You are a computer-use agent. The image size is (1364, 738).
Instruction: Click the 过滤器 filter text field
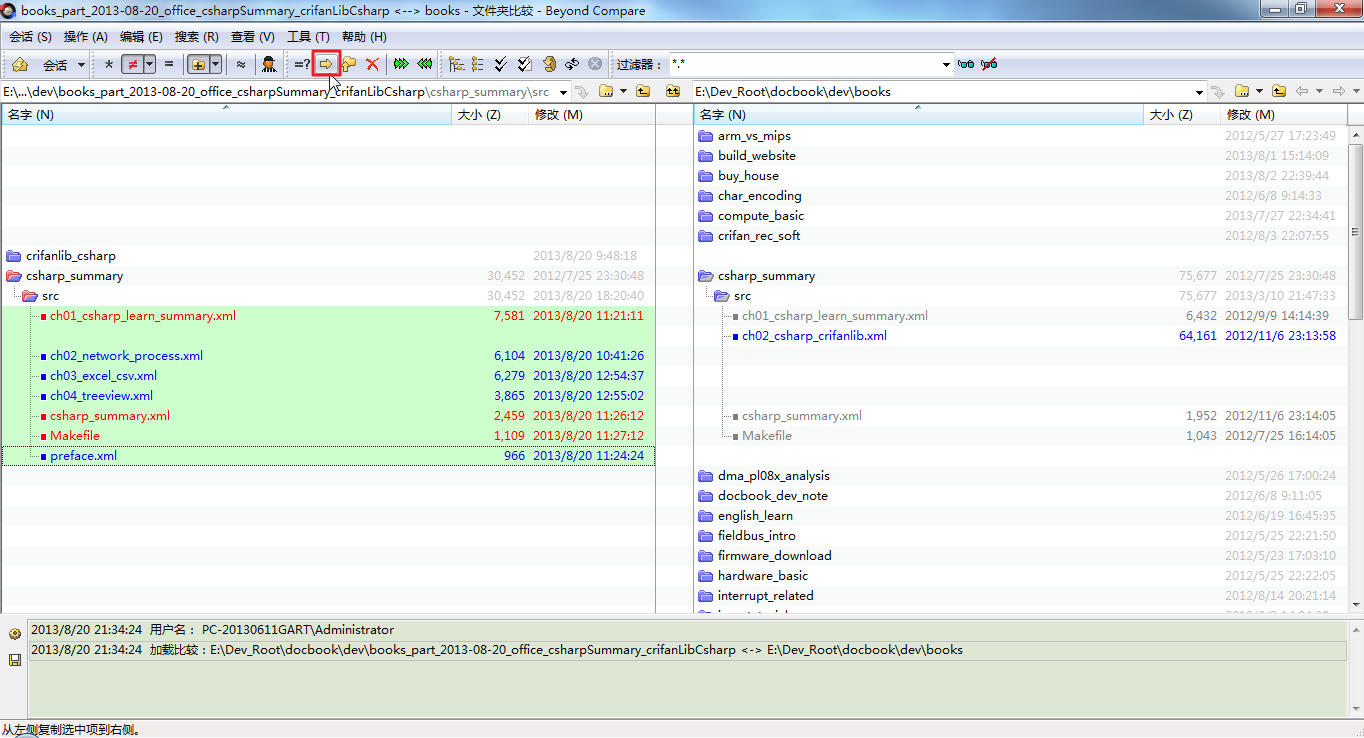coord(805,65)
